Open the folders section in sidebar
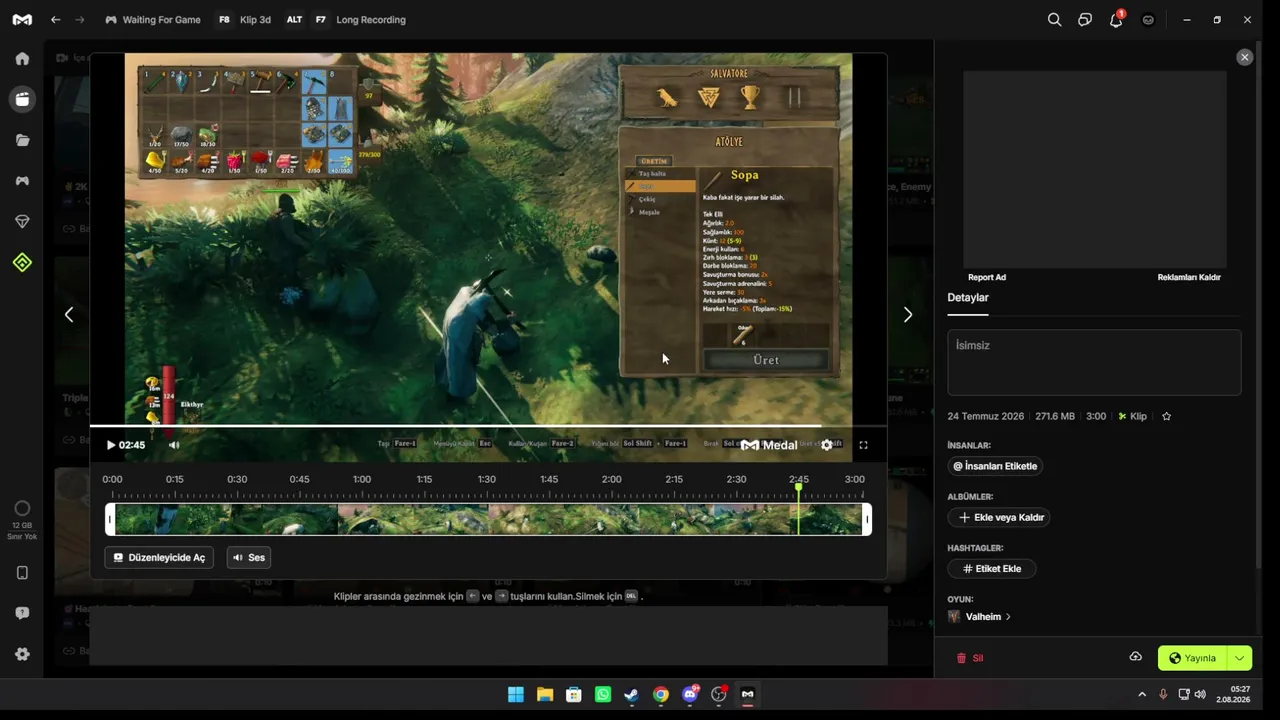The width and height of the screenshot is (1280, 720). coord(22,140)
